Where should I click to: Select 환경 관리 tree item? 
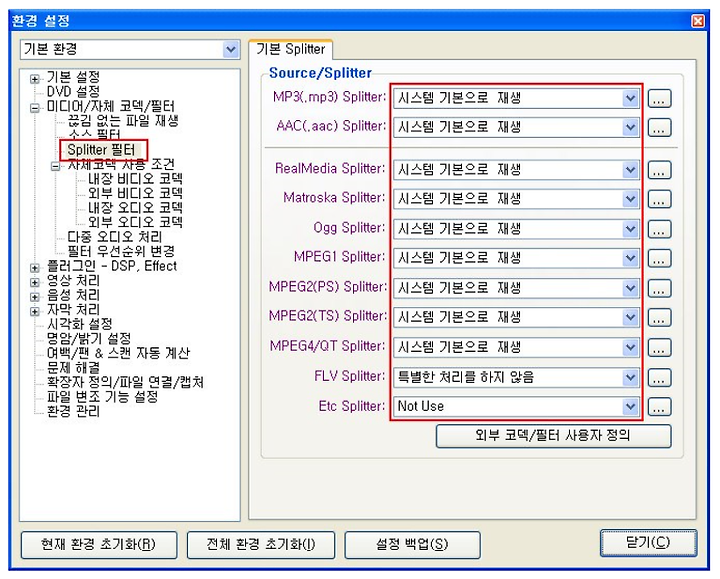[x=73, y=411]
